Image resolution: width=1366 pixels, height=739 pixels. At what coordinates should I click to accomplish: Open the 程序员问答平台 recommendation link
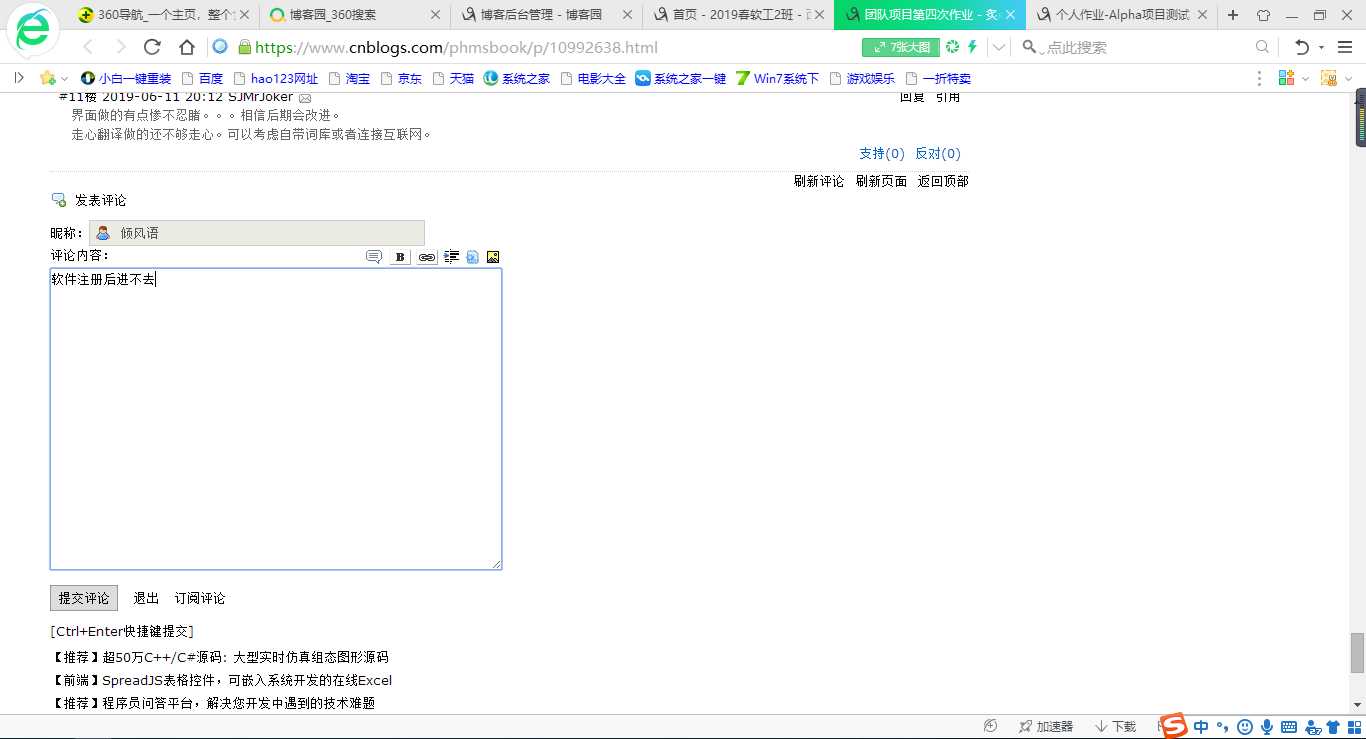coord(238,703)
